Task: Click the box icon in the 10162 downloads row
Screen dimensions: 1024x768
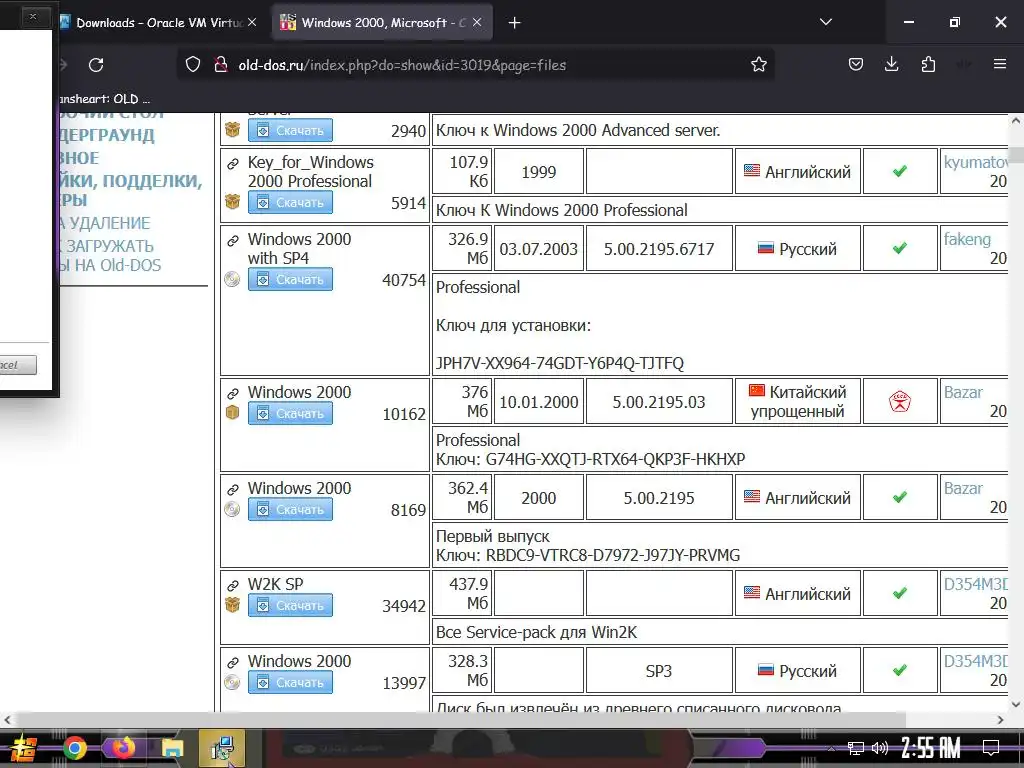Action: 232,413
